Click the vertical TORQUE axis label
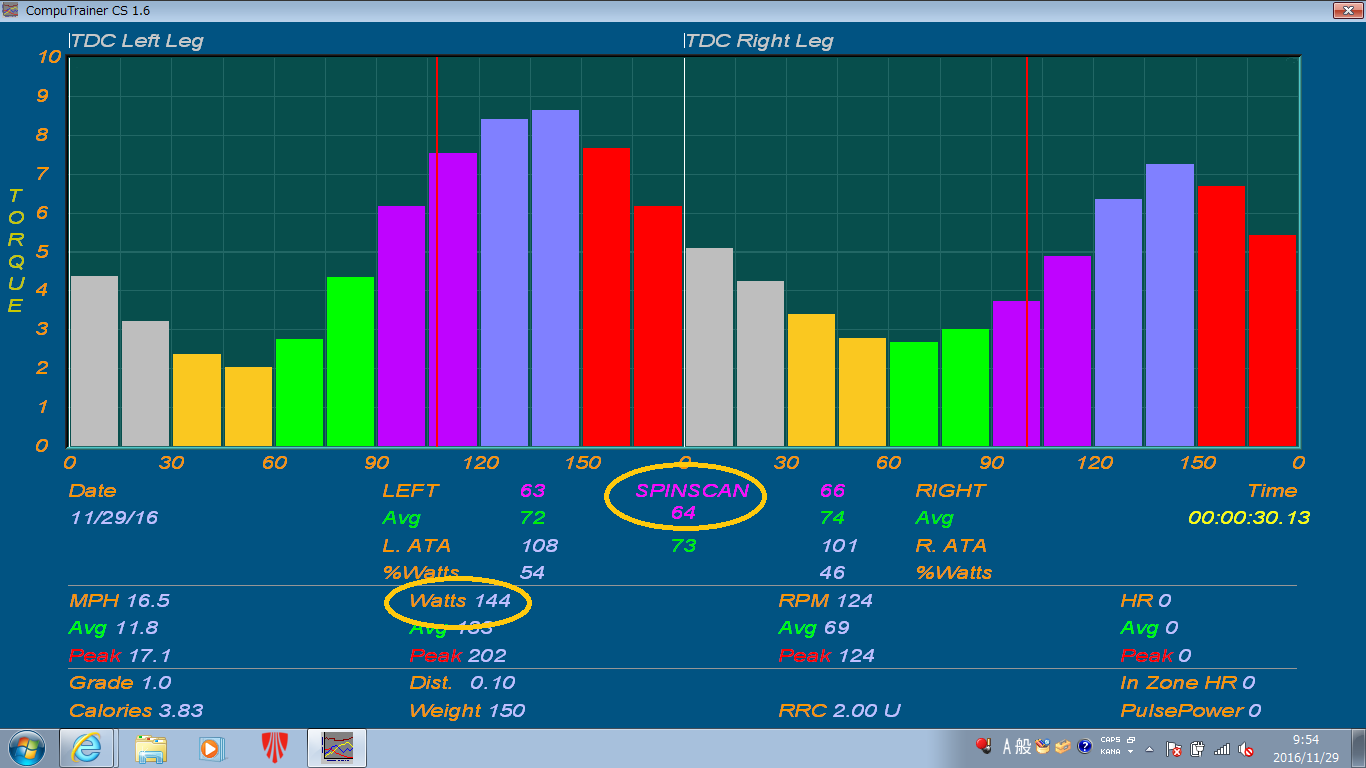 (15, 250)
